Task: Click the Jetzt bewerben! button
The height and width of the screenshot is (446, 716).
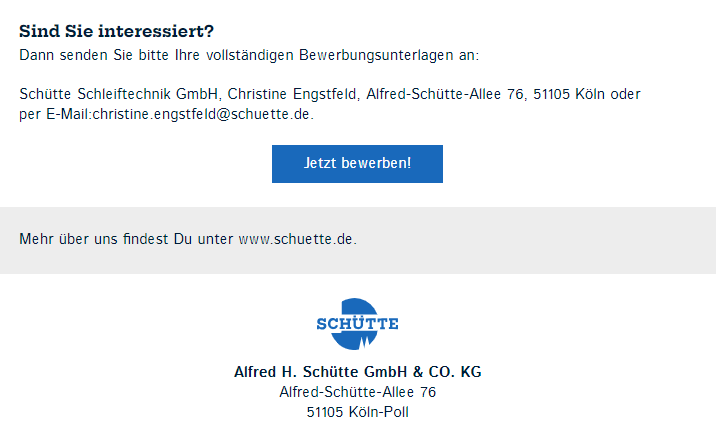Action: pos(357,164)
